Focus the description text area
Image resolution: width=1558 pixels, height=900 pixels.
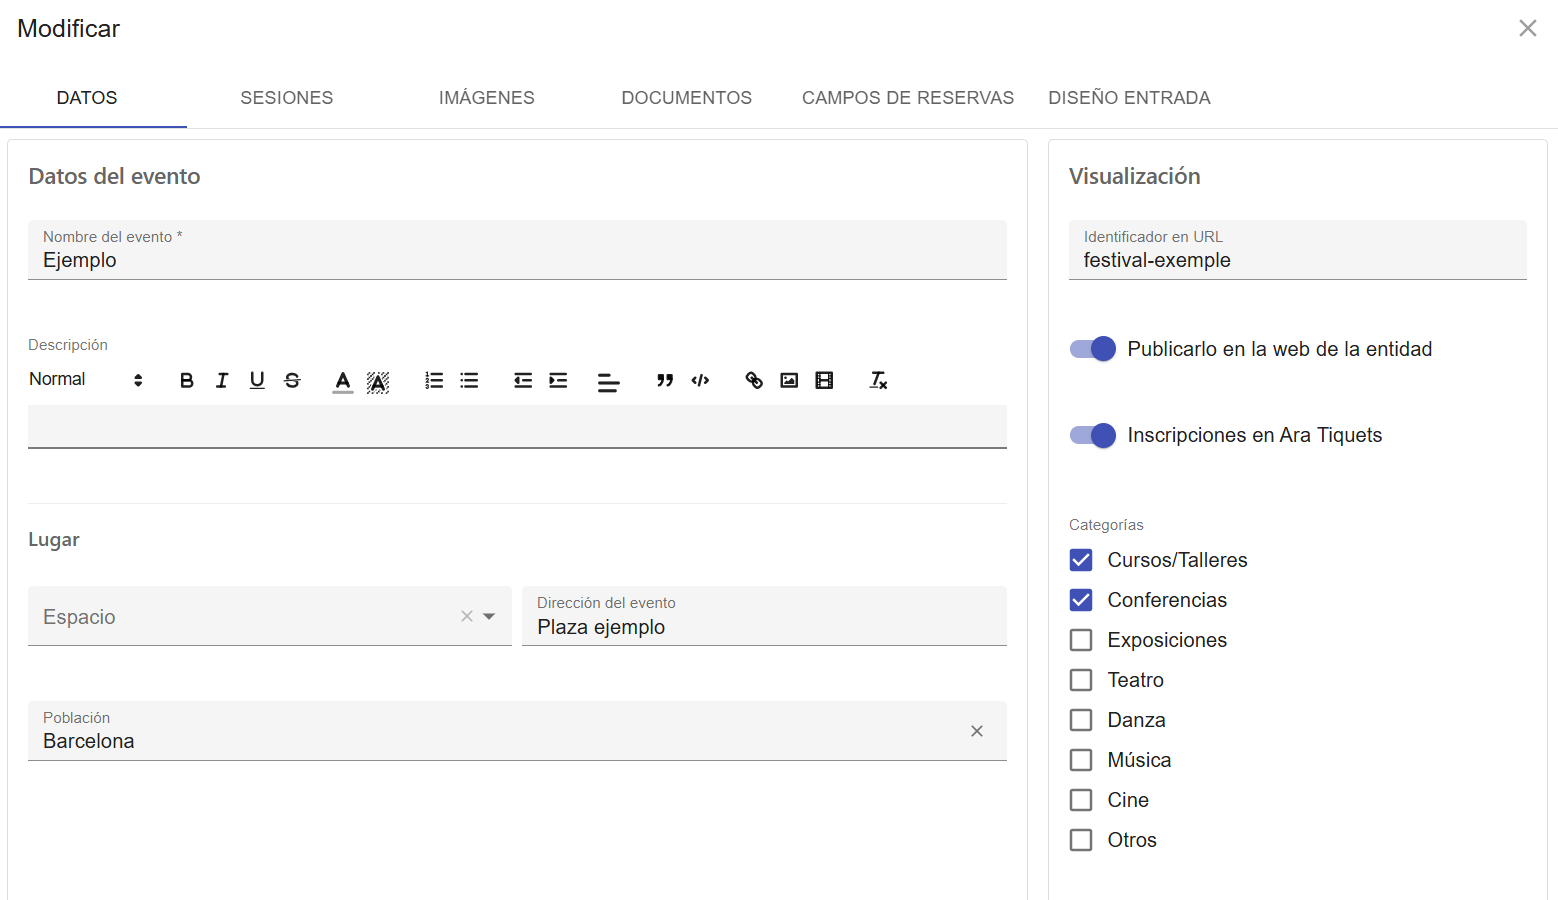coord(517,427)
